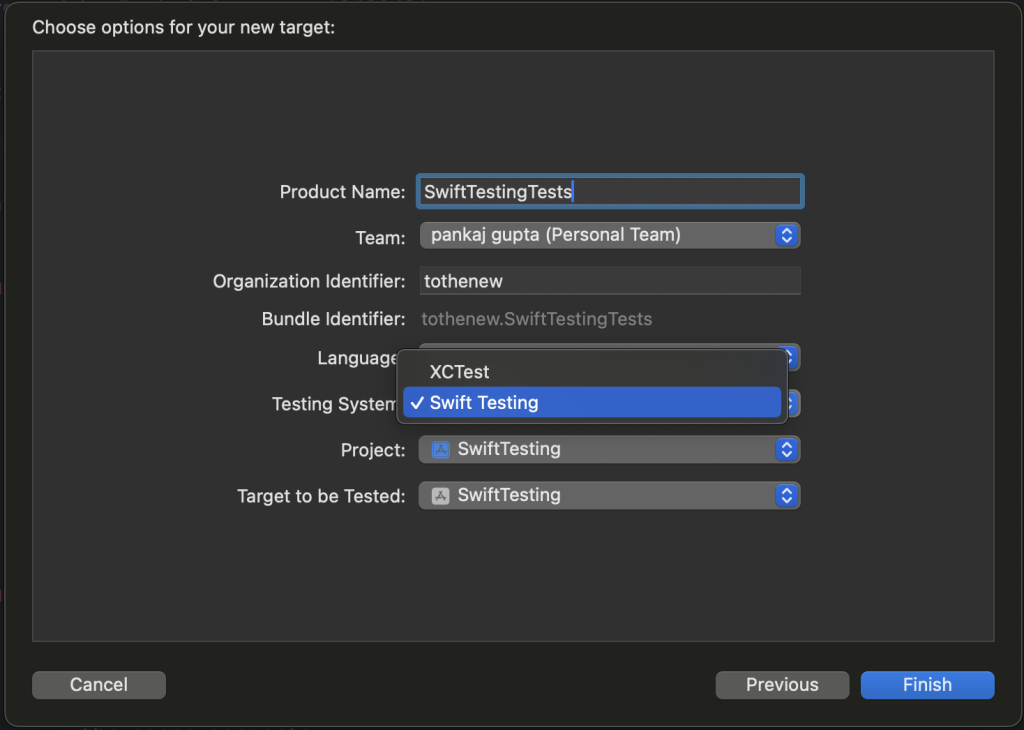
Task: Click the chevron on the Testing System popup
Action: coord(789,403)
